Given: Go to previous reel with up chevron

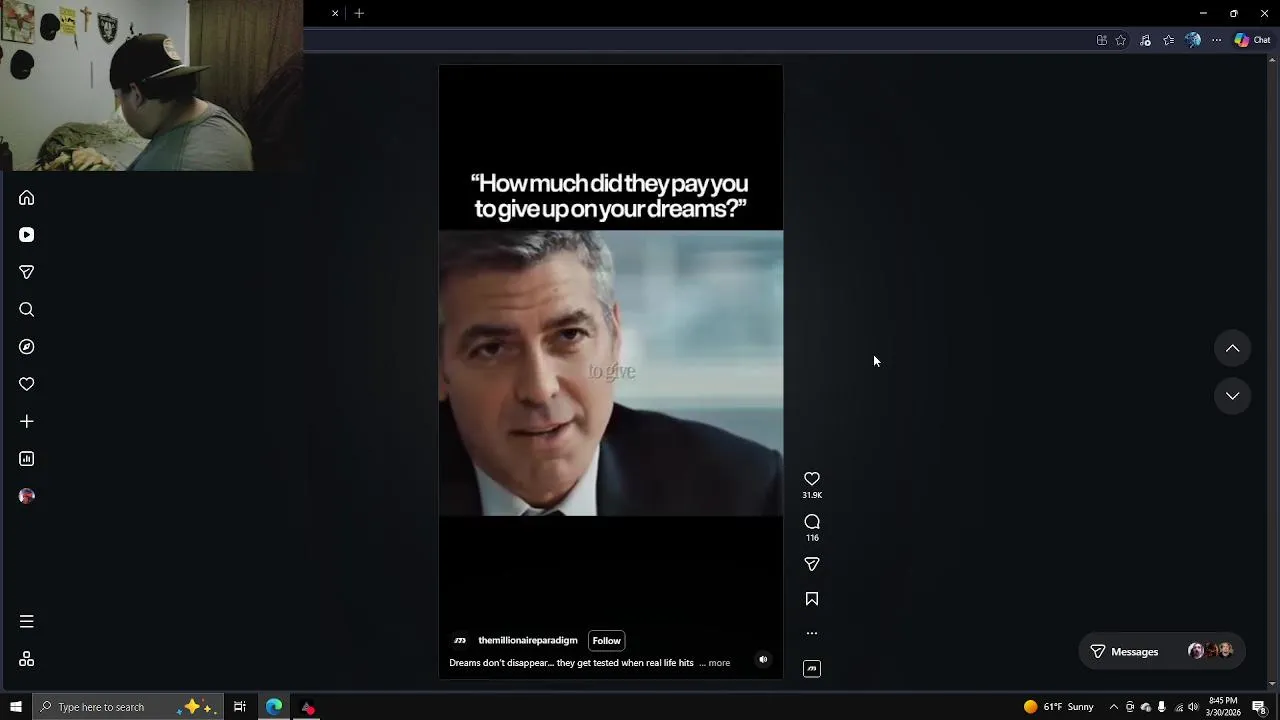Looking at the screenshot, I should tap(1233, 348).
